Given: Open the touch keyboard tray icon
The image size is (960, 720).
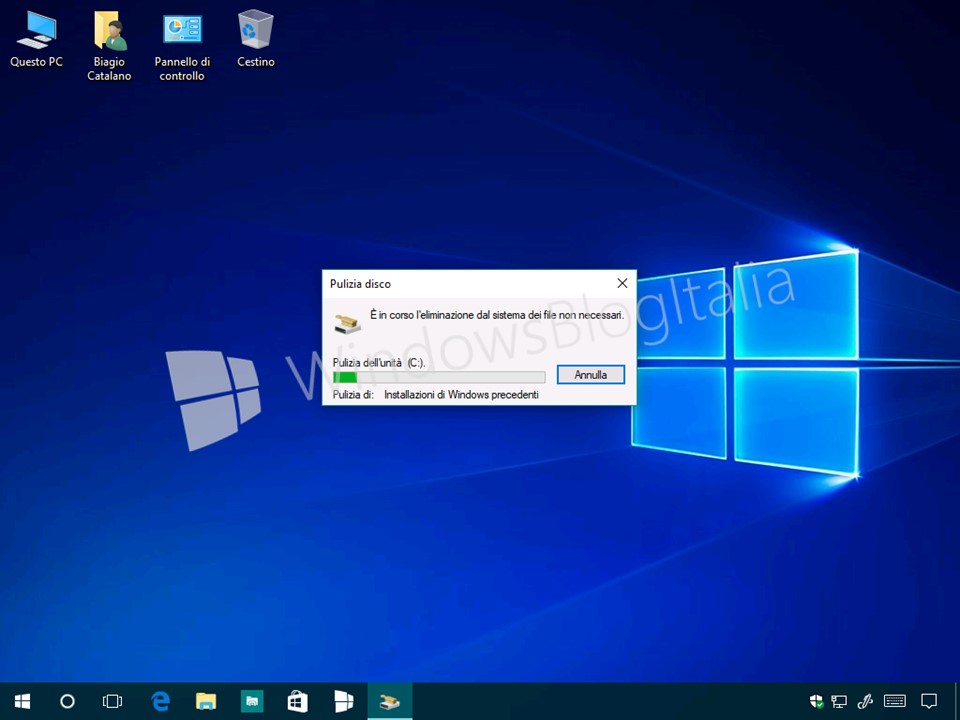Looking at the screenshot, I should 895,701.
